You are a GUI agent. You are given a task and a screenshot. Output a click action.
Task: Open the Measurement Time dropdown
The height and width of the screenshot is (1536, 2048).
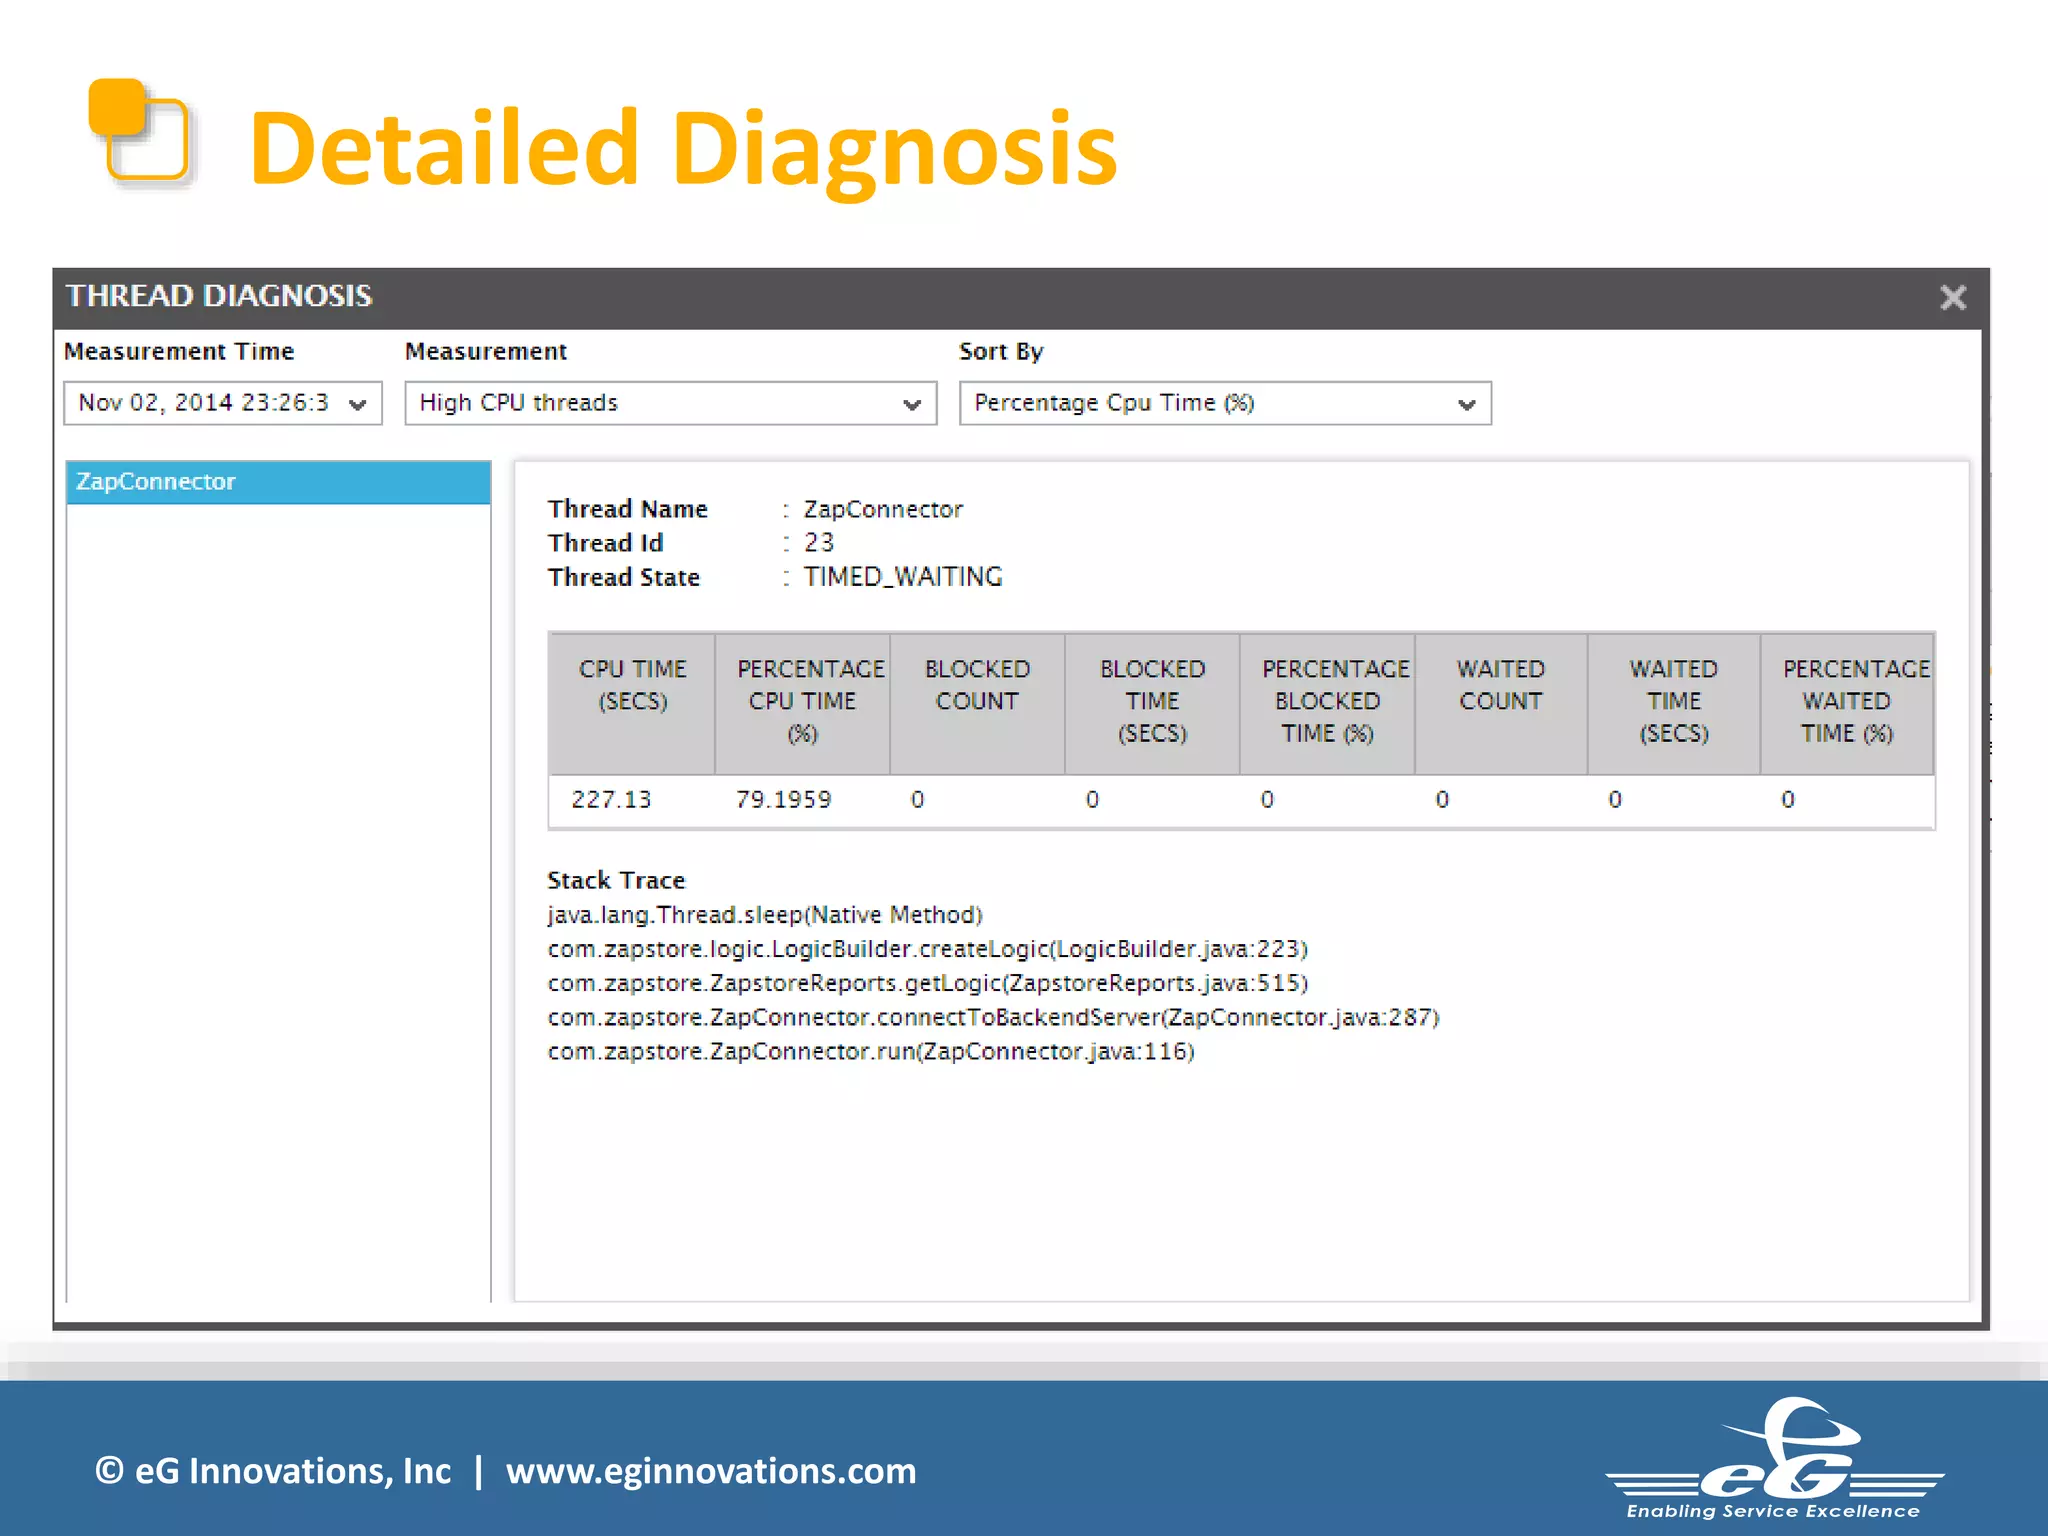coord(223,403)
